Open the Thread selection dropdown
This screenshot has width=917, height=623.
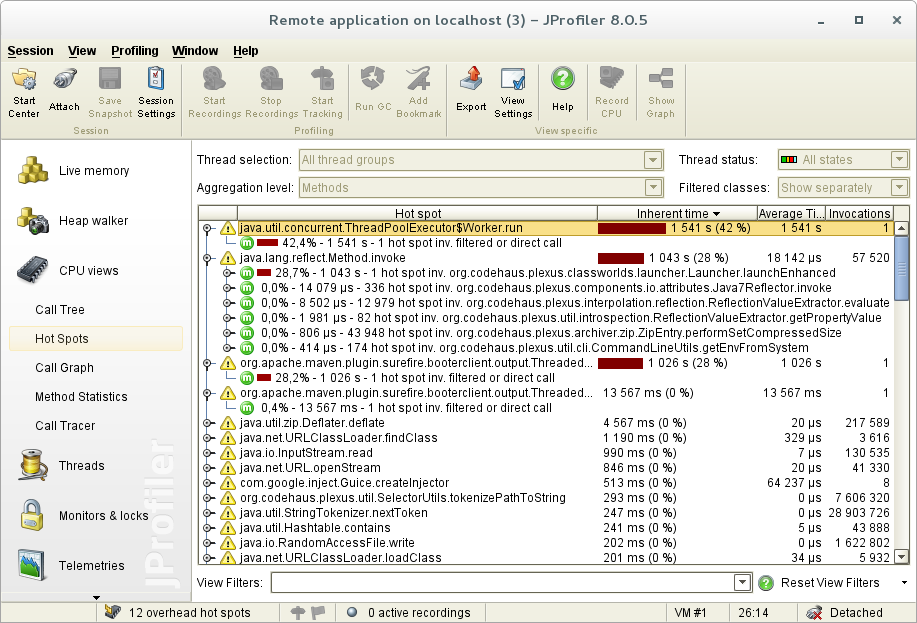click(x=653, y=160)
